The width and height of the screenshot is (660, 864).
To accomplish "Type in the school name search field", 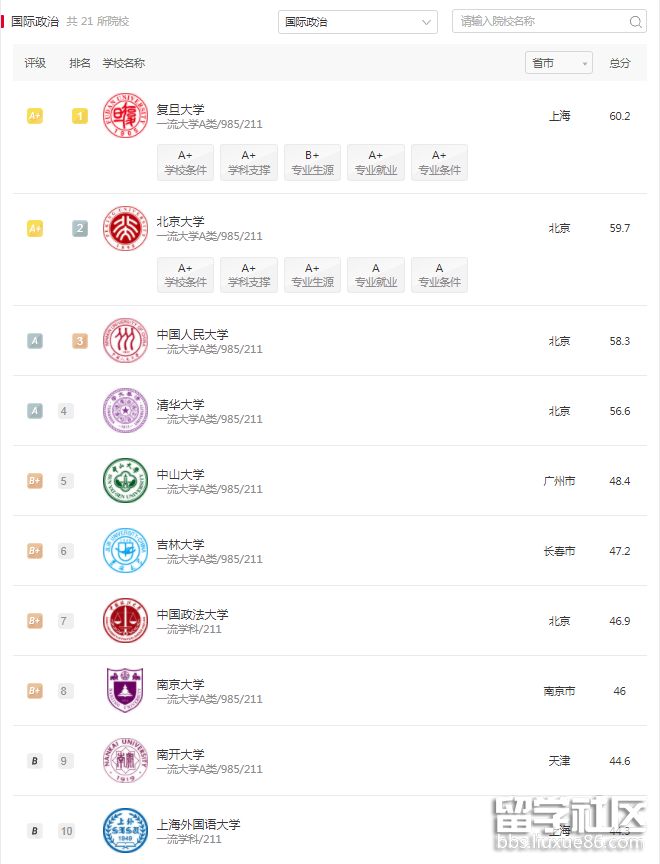I will point(540,22).
